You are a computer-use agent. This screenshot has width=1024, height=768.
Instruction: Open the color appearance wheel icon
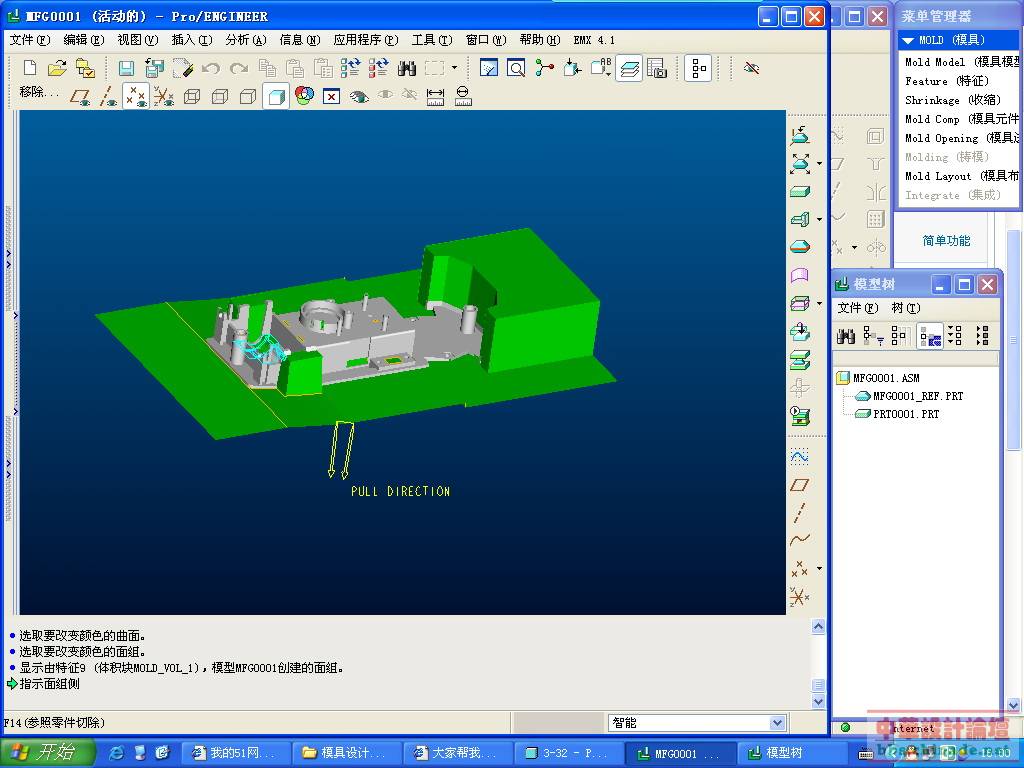coord(304,96)
